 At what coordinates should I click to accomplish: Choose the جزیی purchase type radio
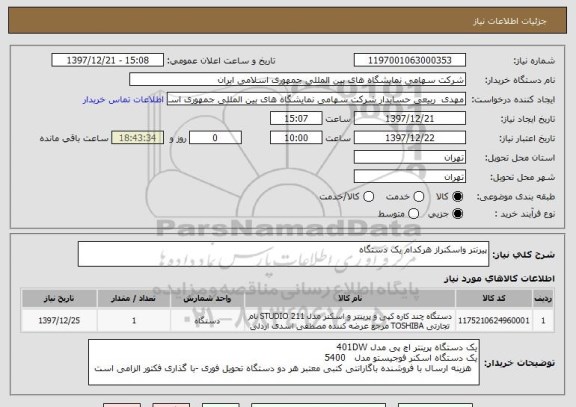point(457,213)
